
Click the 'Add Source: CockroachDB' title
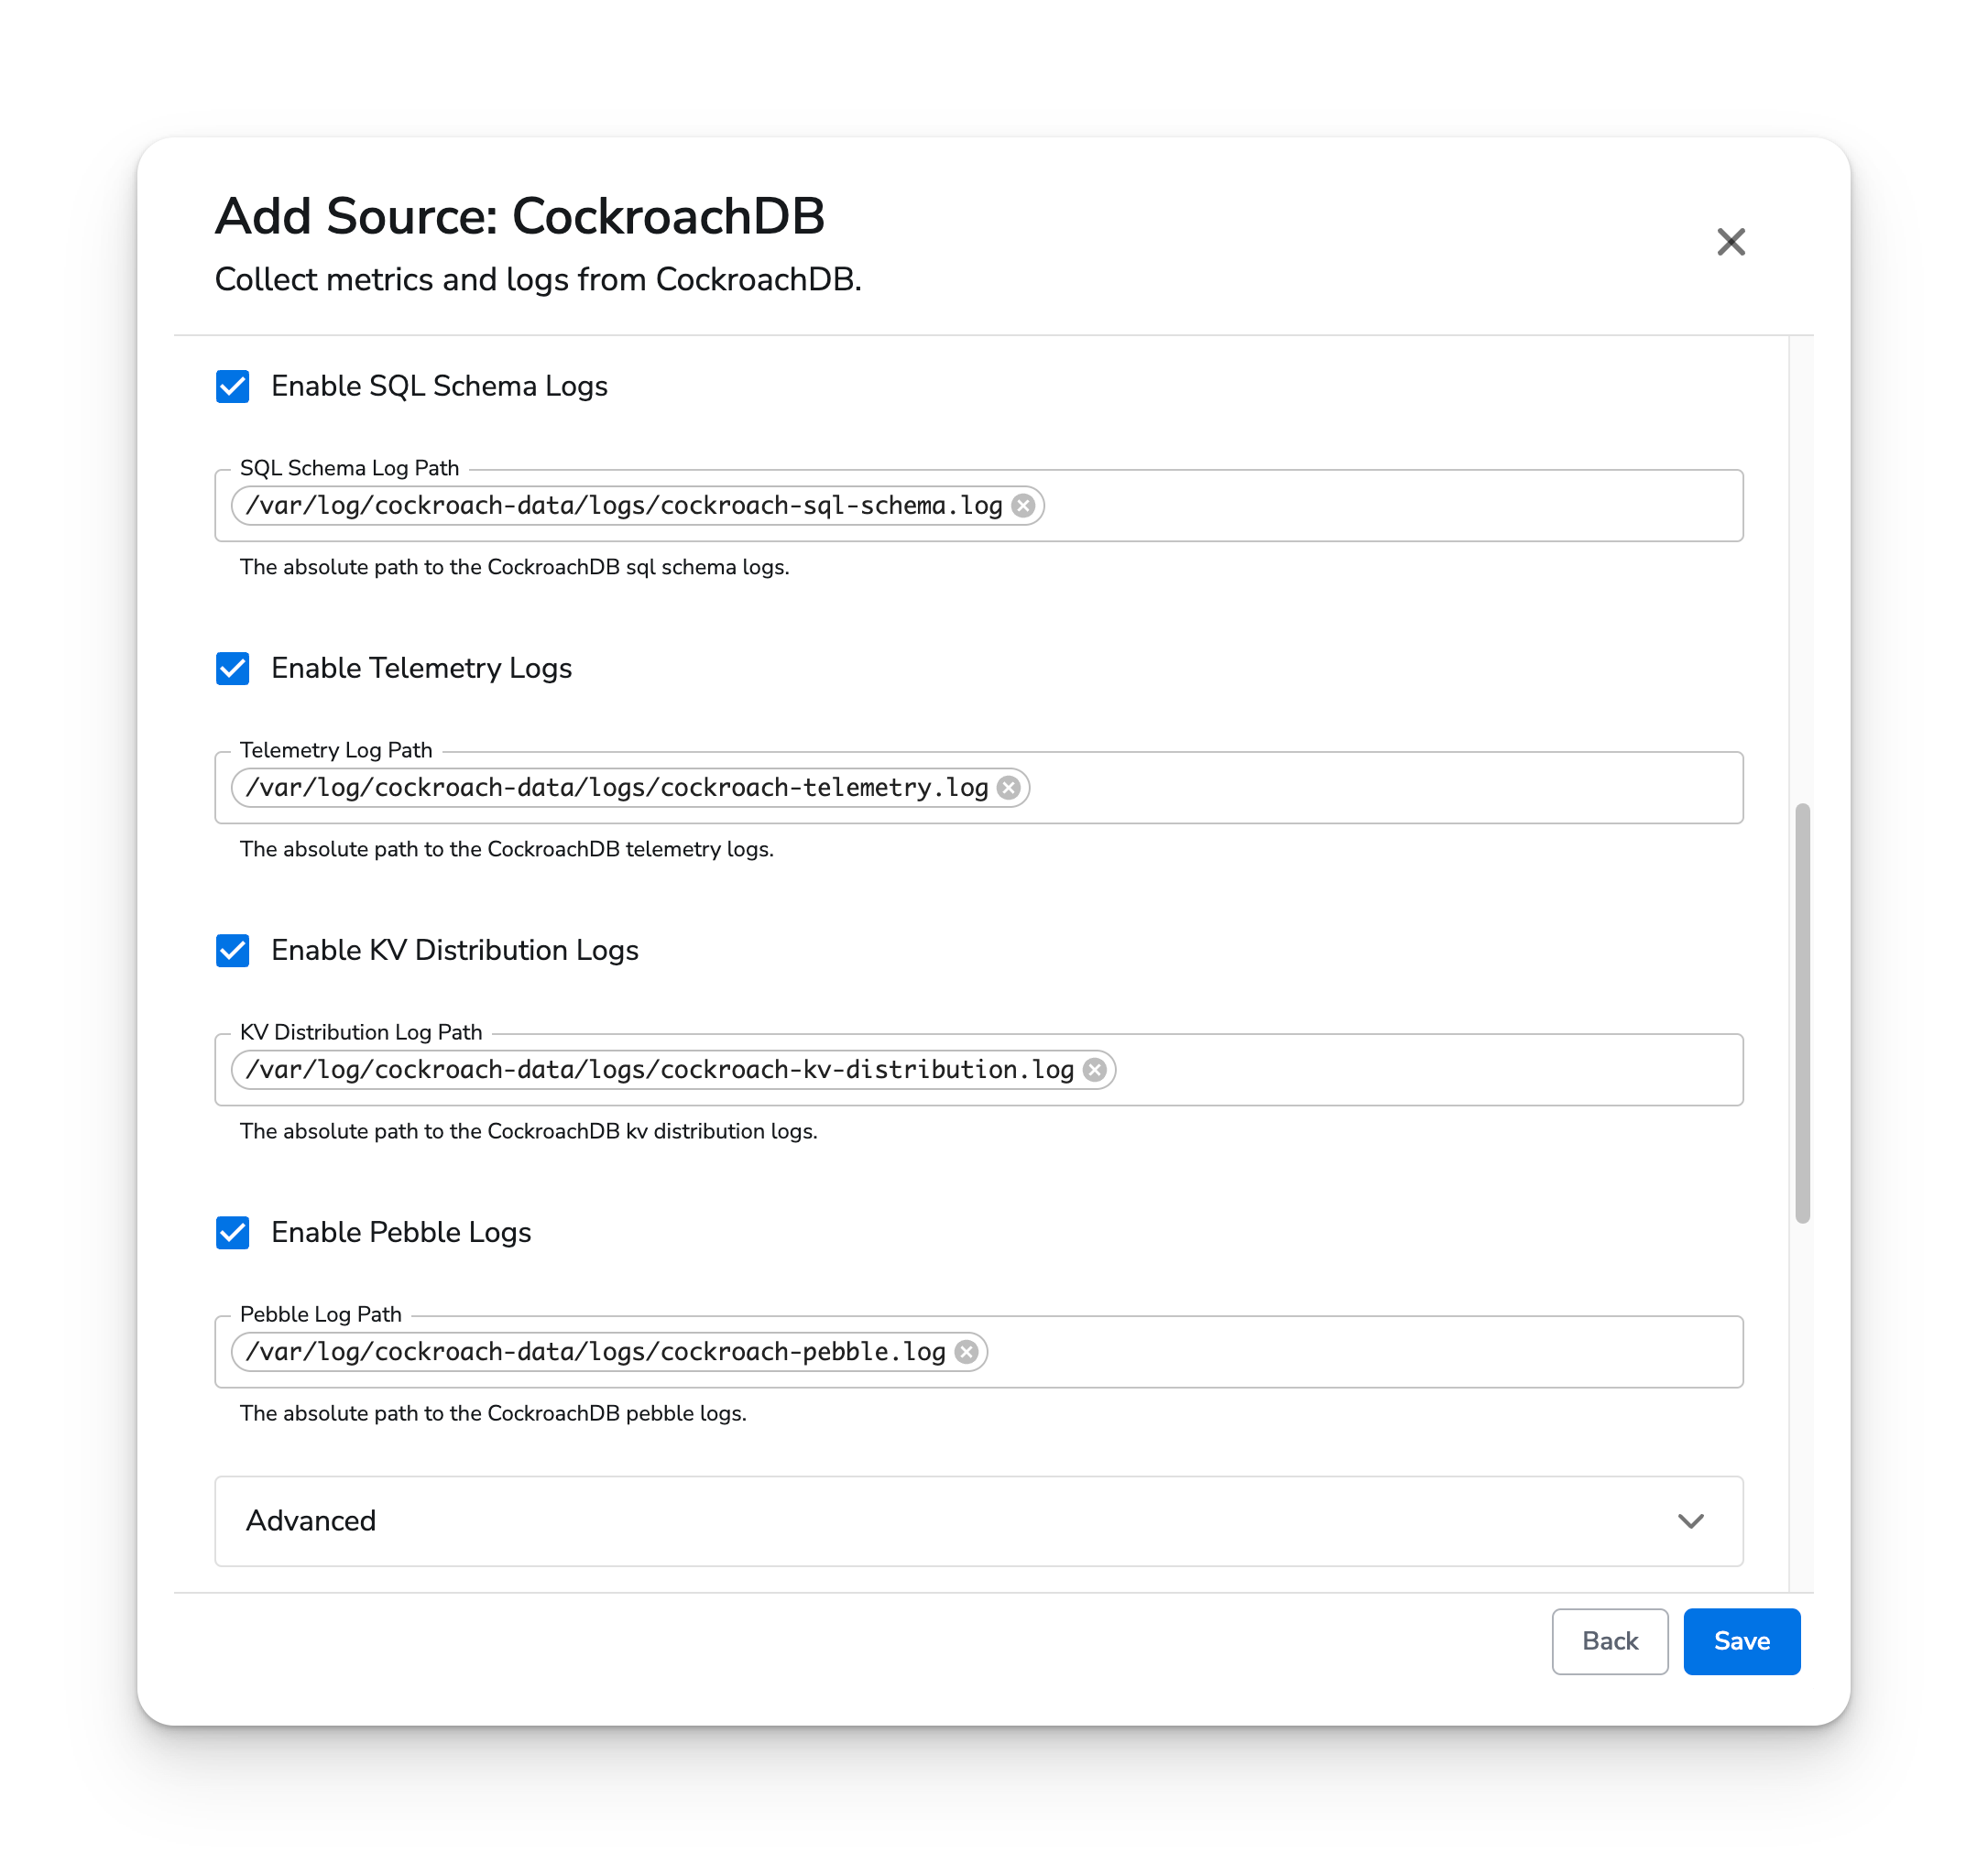coord(520,216)
